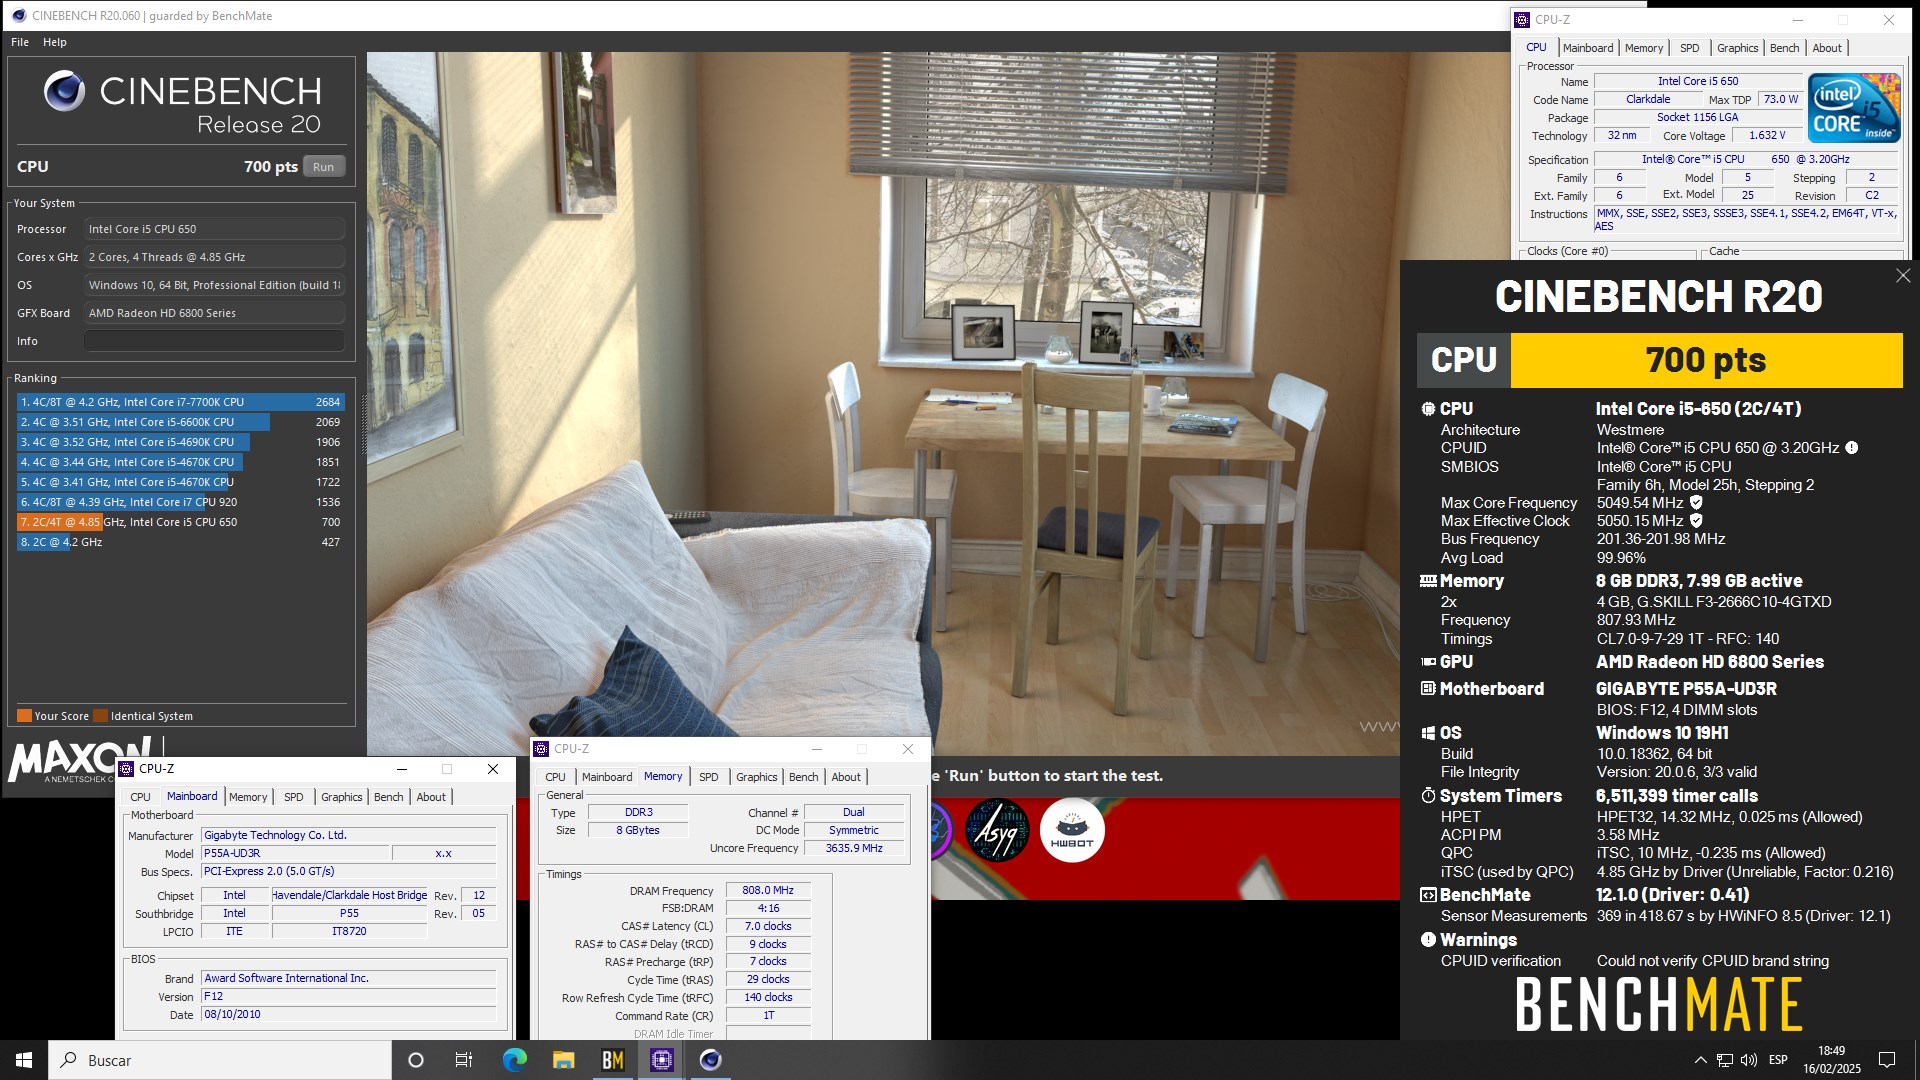Open Task View on the taskbar
Viewport: 1920px width, 1080px height.
(x=464, y=1060)
